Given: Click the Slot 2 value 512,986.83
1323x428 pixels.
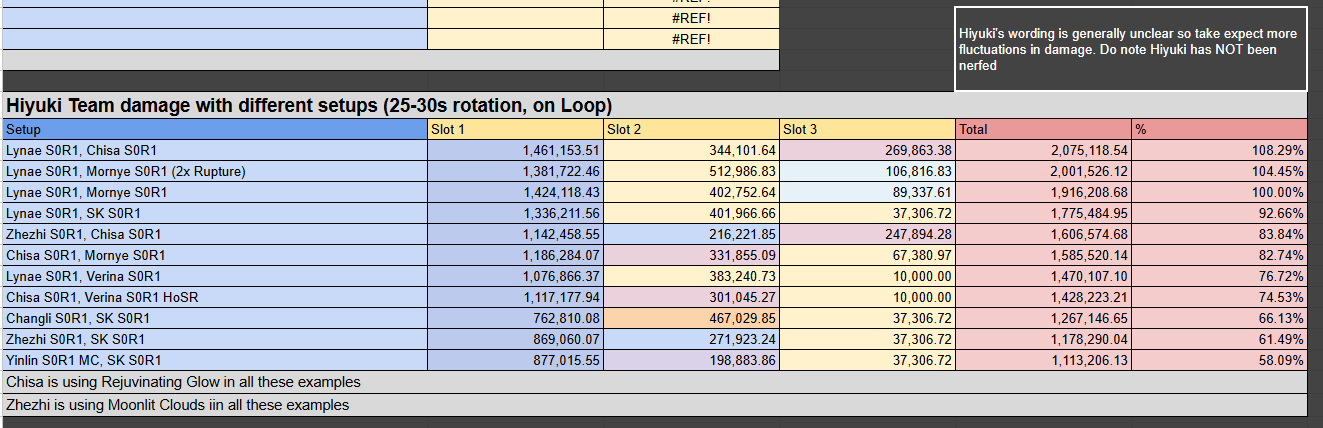Looking at the screenshot, I should (x=691, y=171).
